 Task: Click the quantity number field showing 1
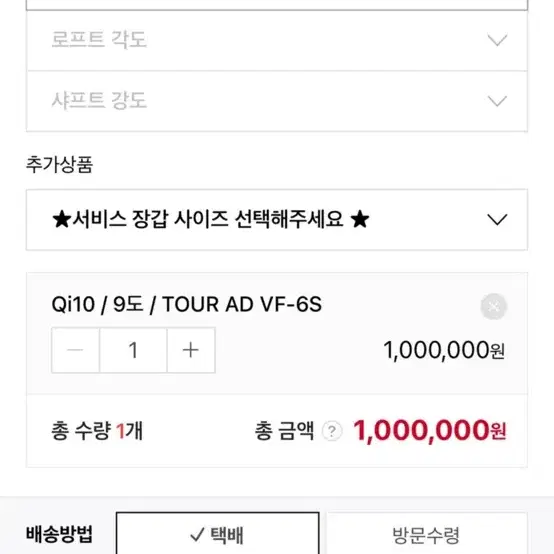point(133,350)
